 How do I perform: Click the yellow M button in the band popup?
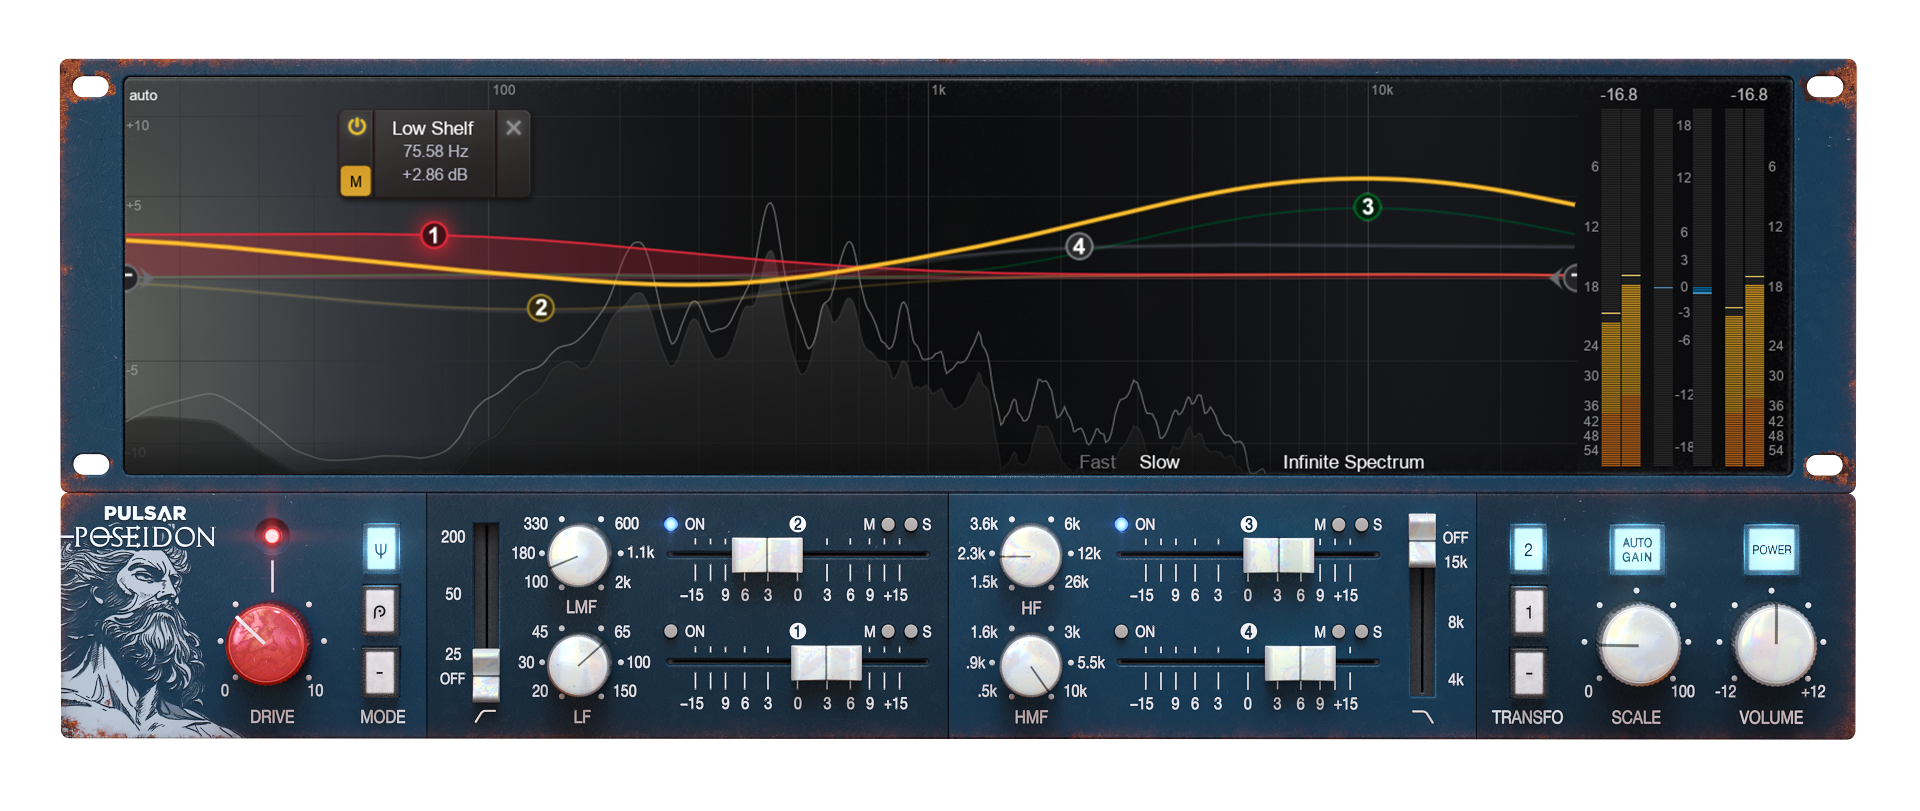[356, 181]
